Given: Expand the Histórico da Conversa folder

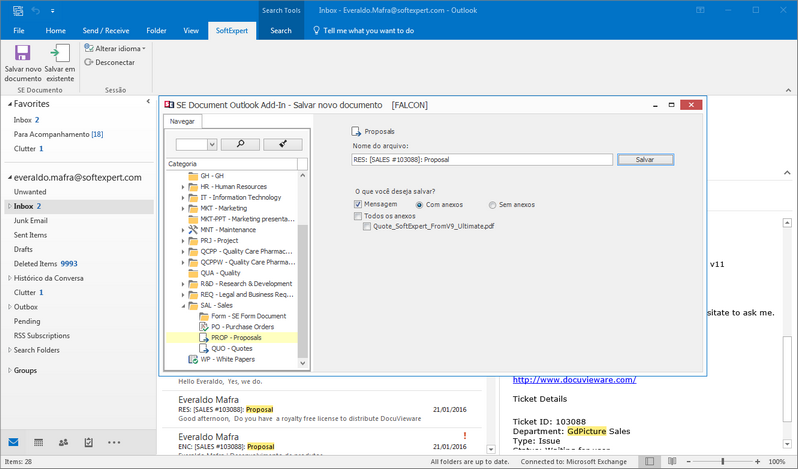Looking at the screenshot, I should pos(9,278).
